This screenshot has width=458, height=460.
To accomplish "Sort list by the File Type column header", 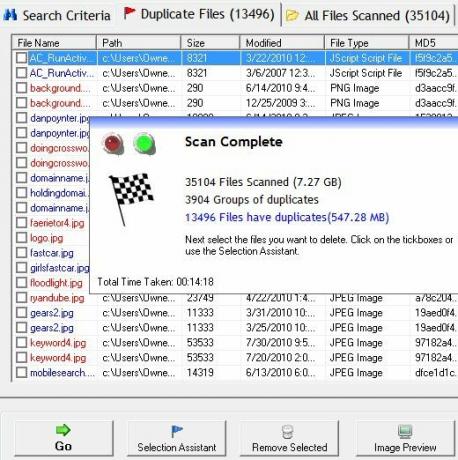I will click(x=366, y=43).
